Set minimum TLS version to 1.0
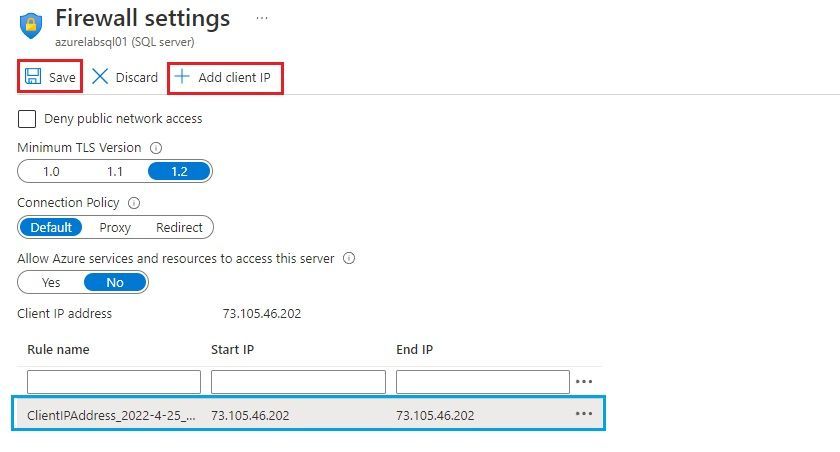Screen dimensions: 840x452 coord(51,171)
